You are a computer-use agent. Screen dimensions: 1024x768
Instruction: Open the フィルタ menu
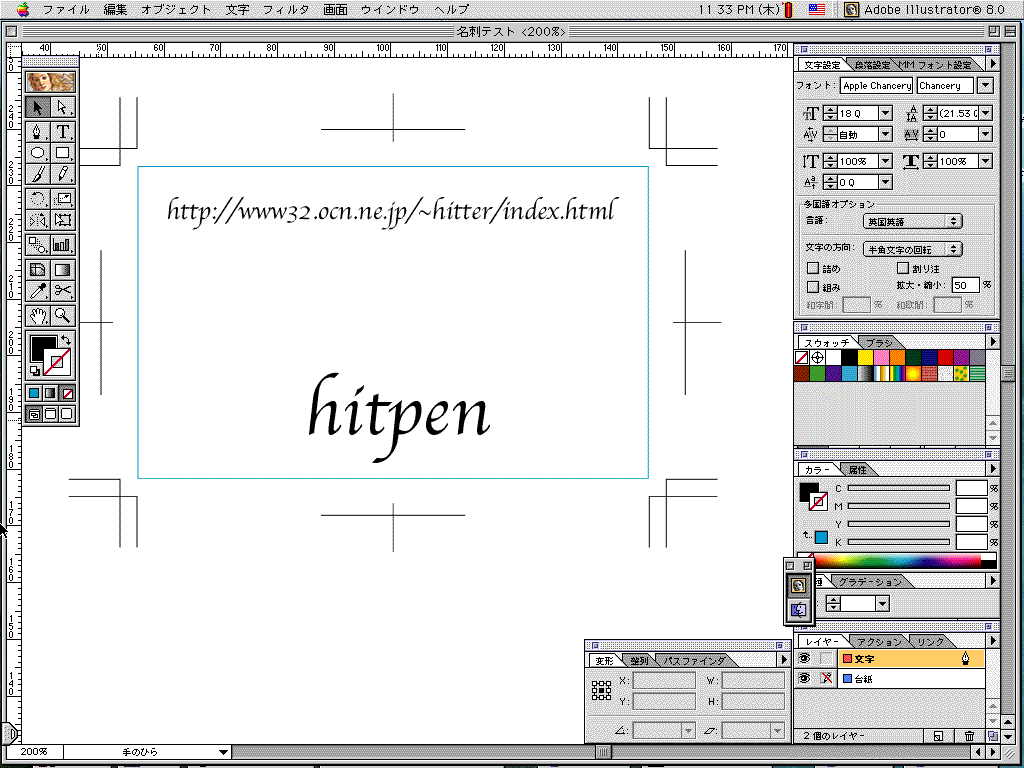tap(286, 9)
